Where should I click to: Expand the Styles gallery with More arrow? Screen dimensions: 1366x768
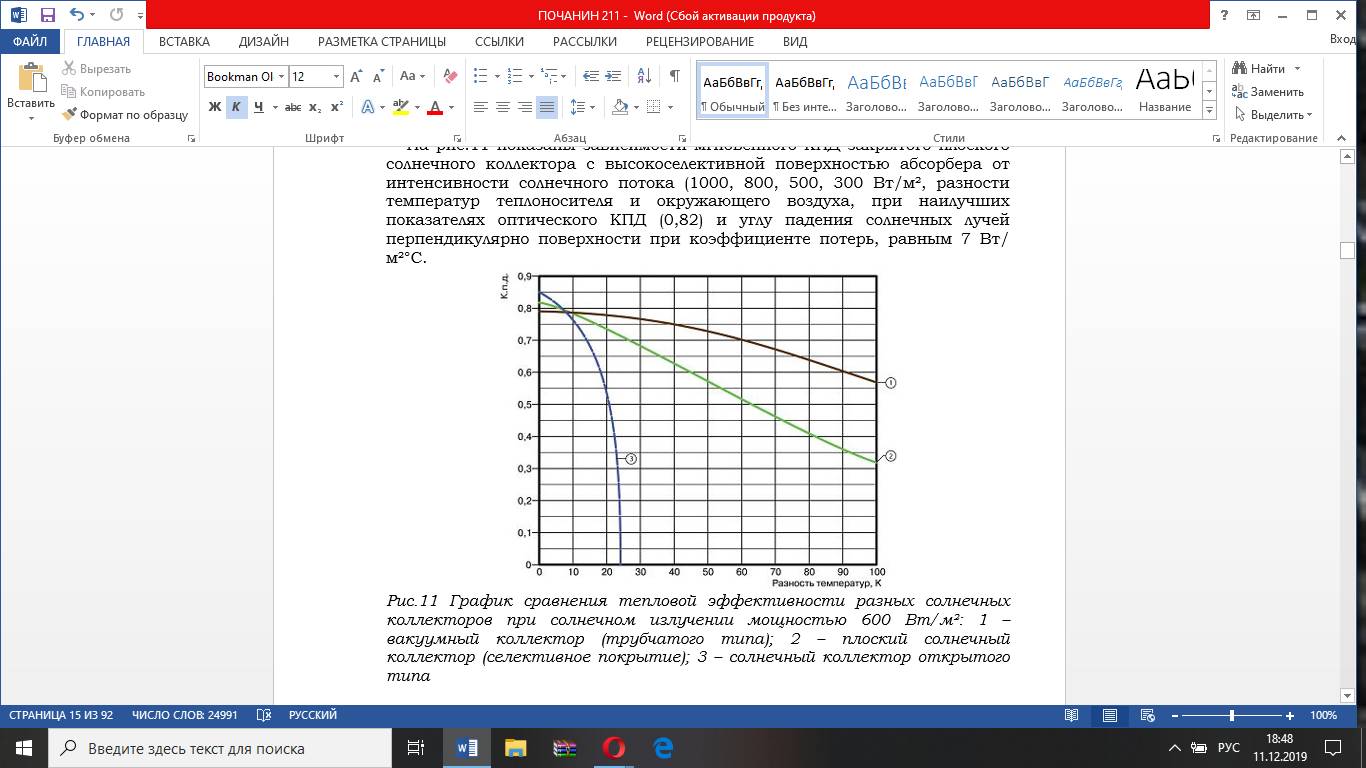pos(1209,112)
